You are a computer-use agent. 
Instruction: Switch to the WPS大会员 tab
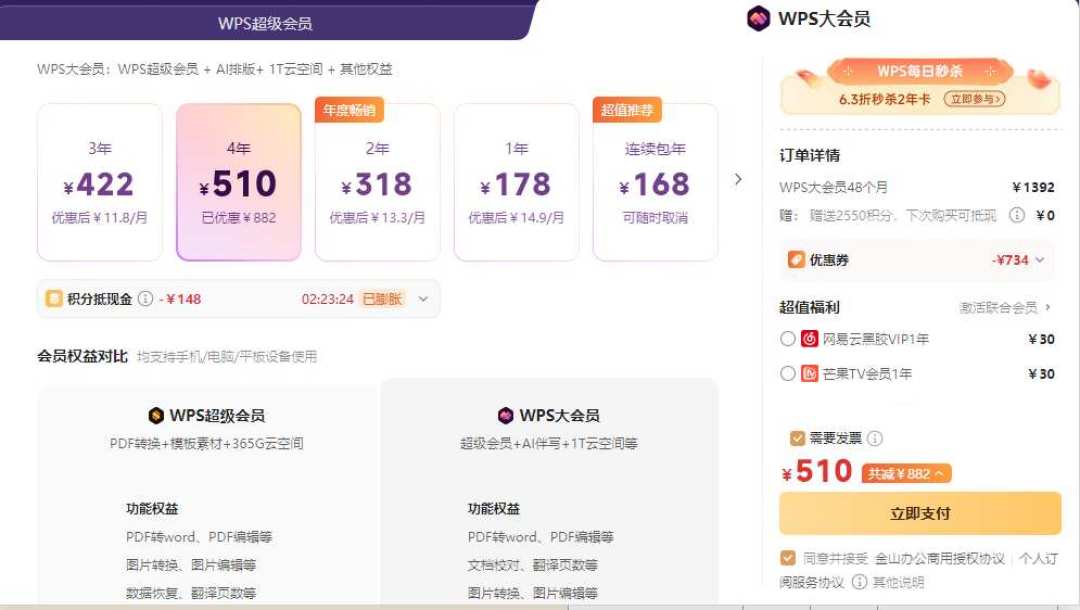pyautogui.click(x=809, y=19)
